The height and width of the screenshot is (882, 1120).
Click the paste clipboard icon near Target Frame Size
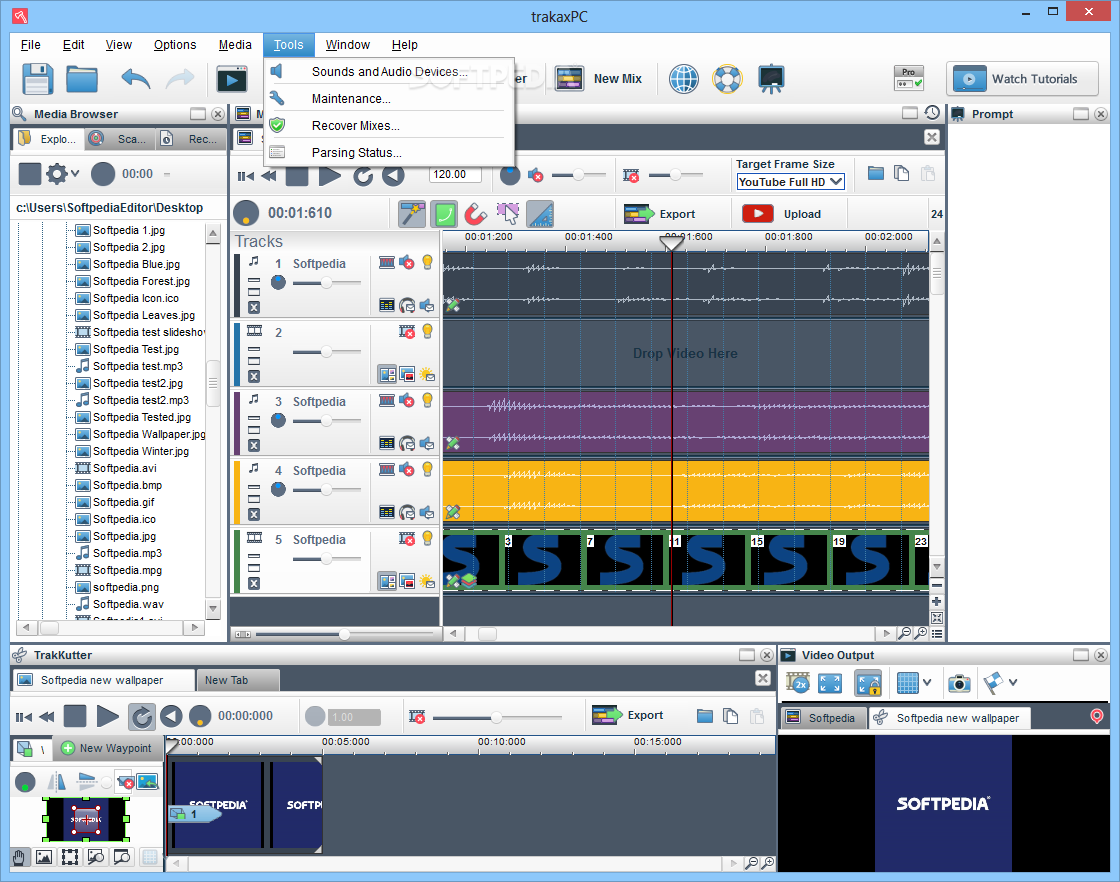pos(928,174)
